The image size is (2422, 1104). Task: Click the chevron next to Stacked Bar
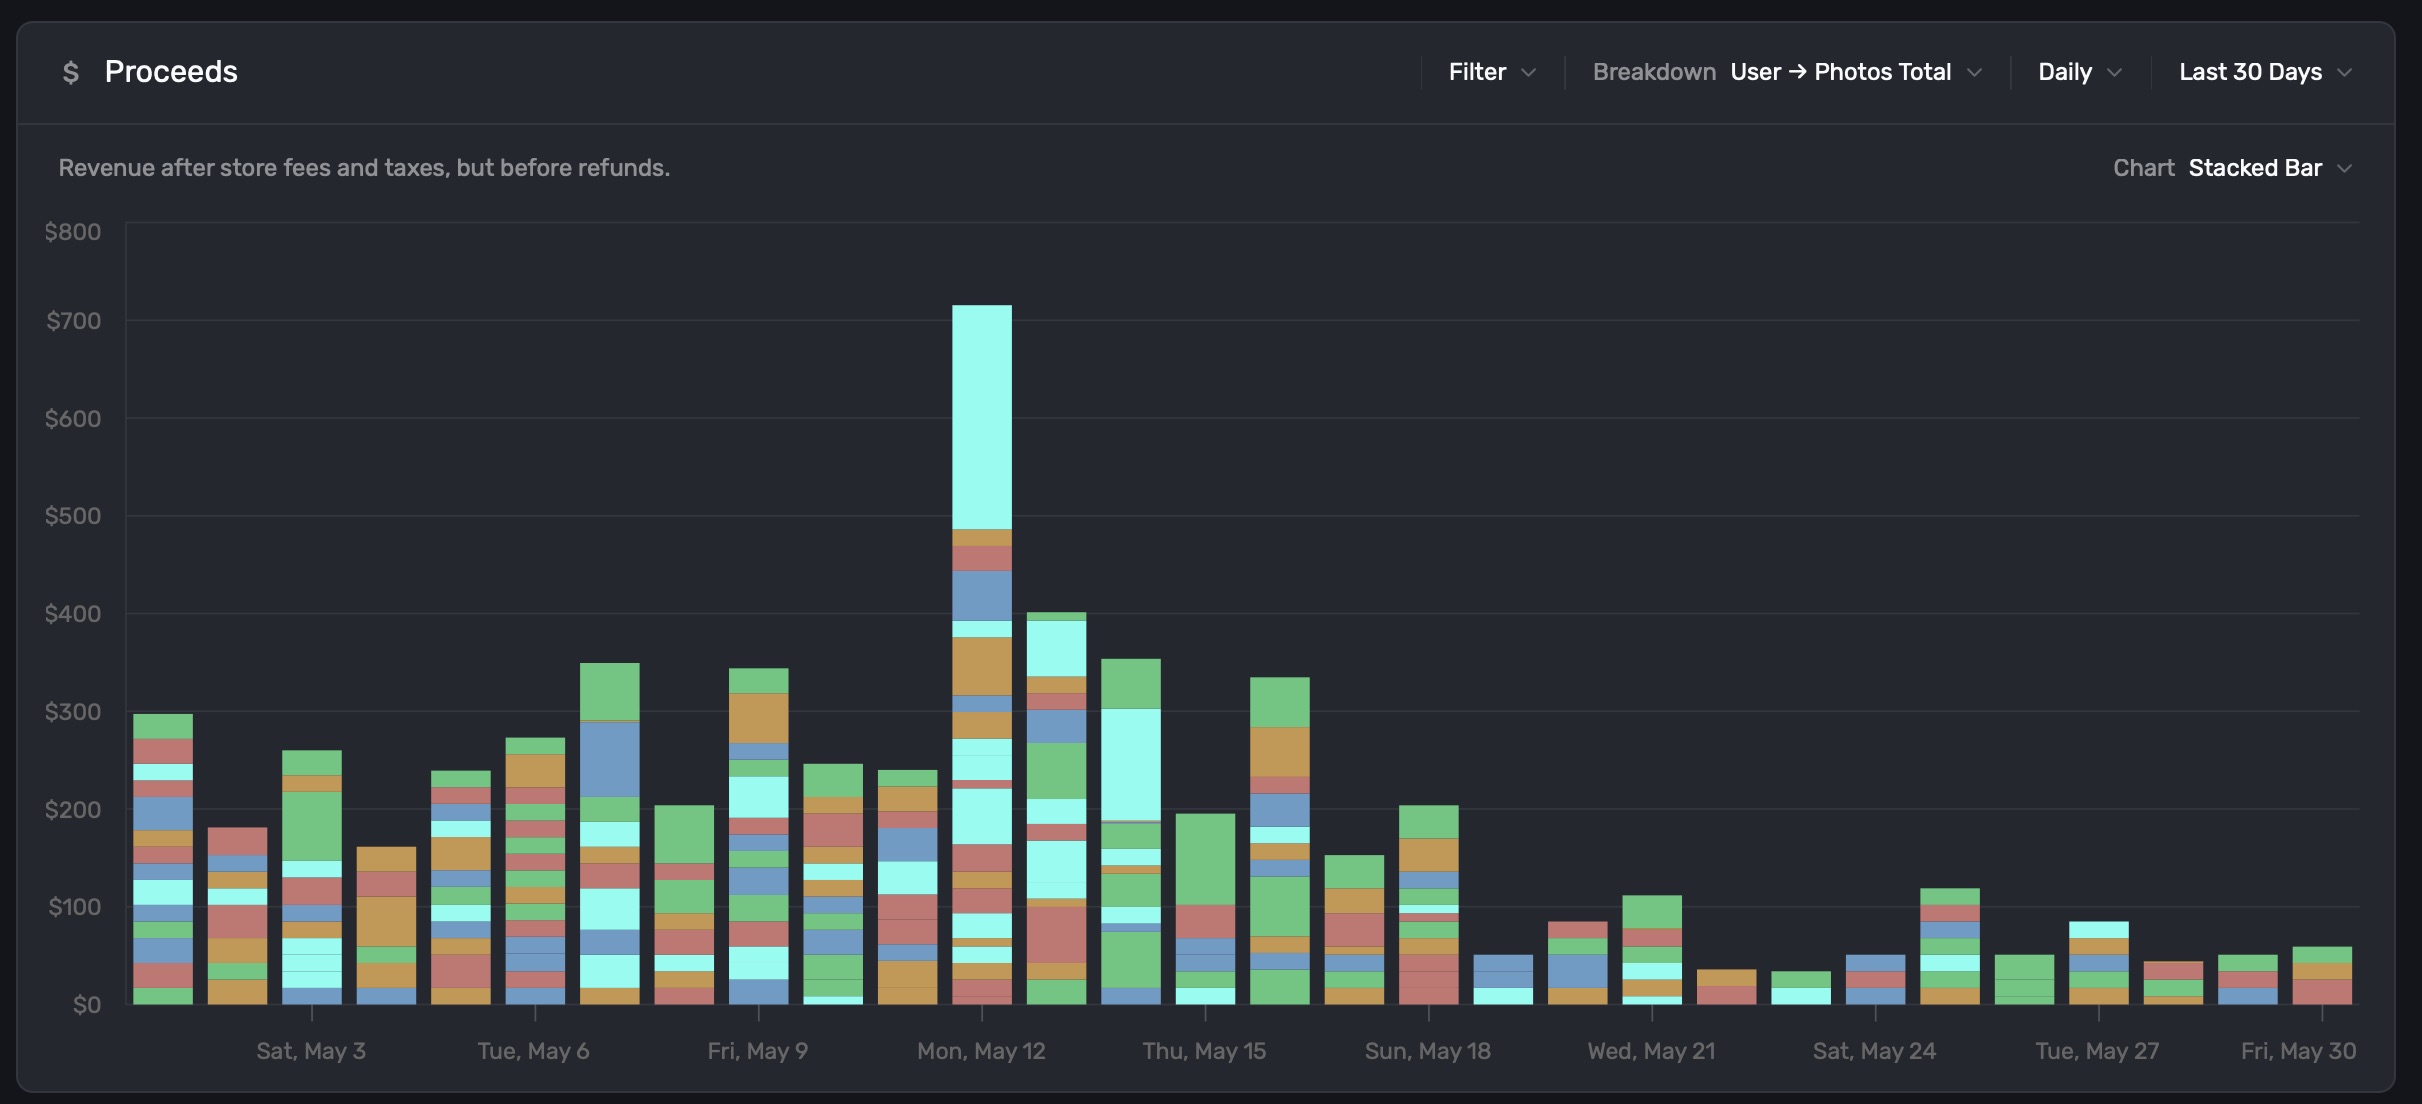point(2344,169)
